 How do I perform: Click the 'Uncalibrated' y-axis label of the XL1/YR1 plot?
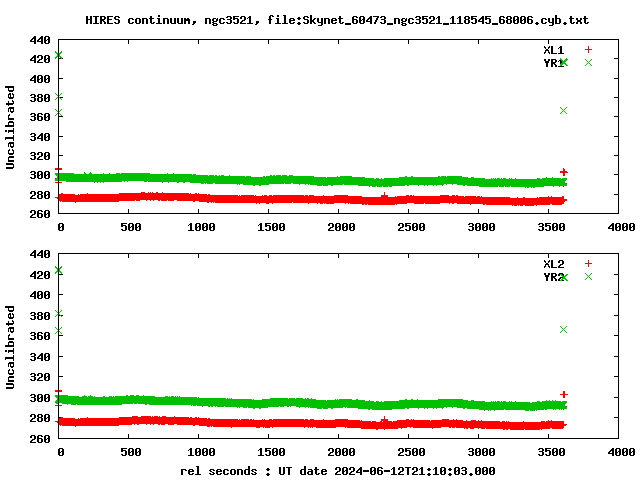coord(10,127)
